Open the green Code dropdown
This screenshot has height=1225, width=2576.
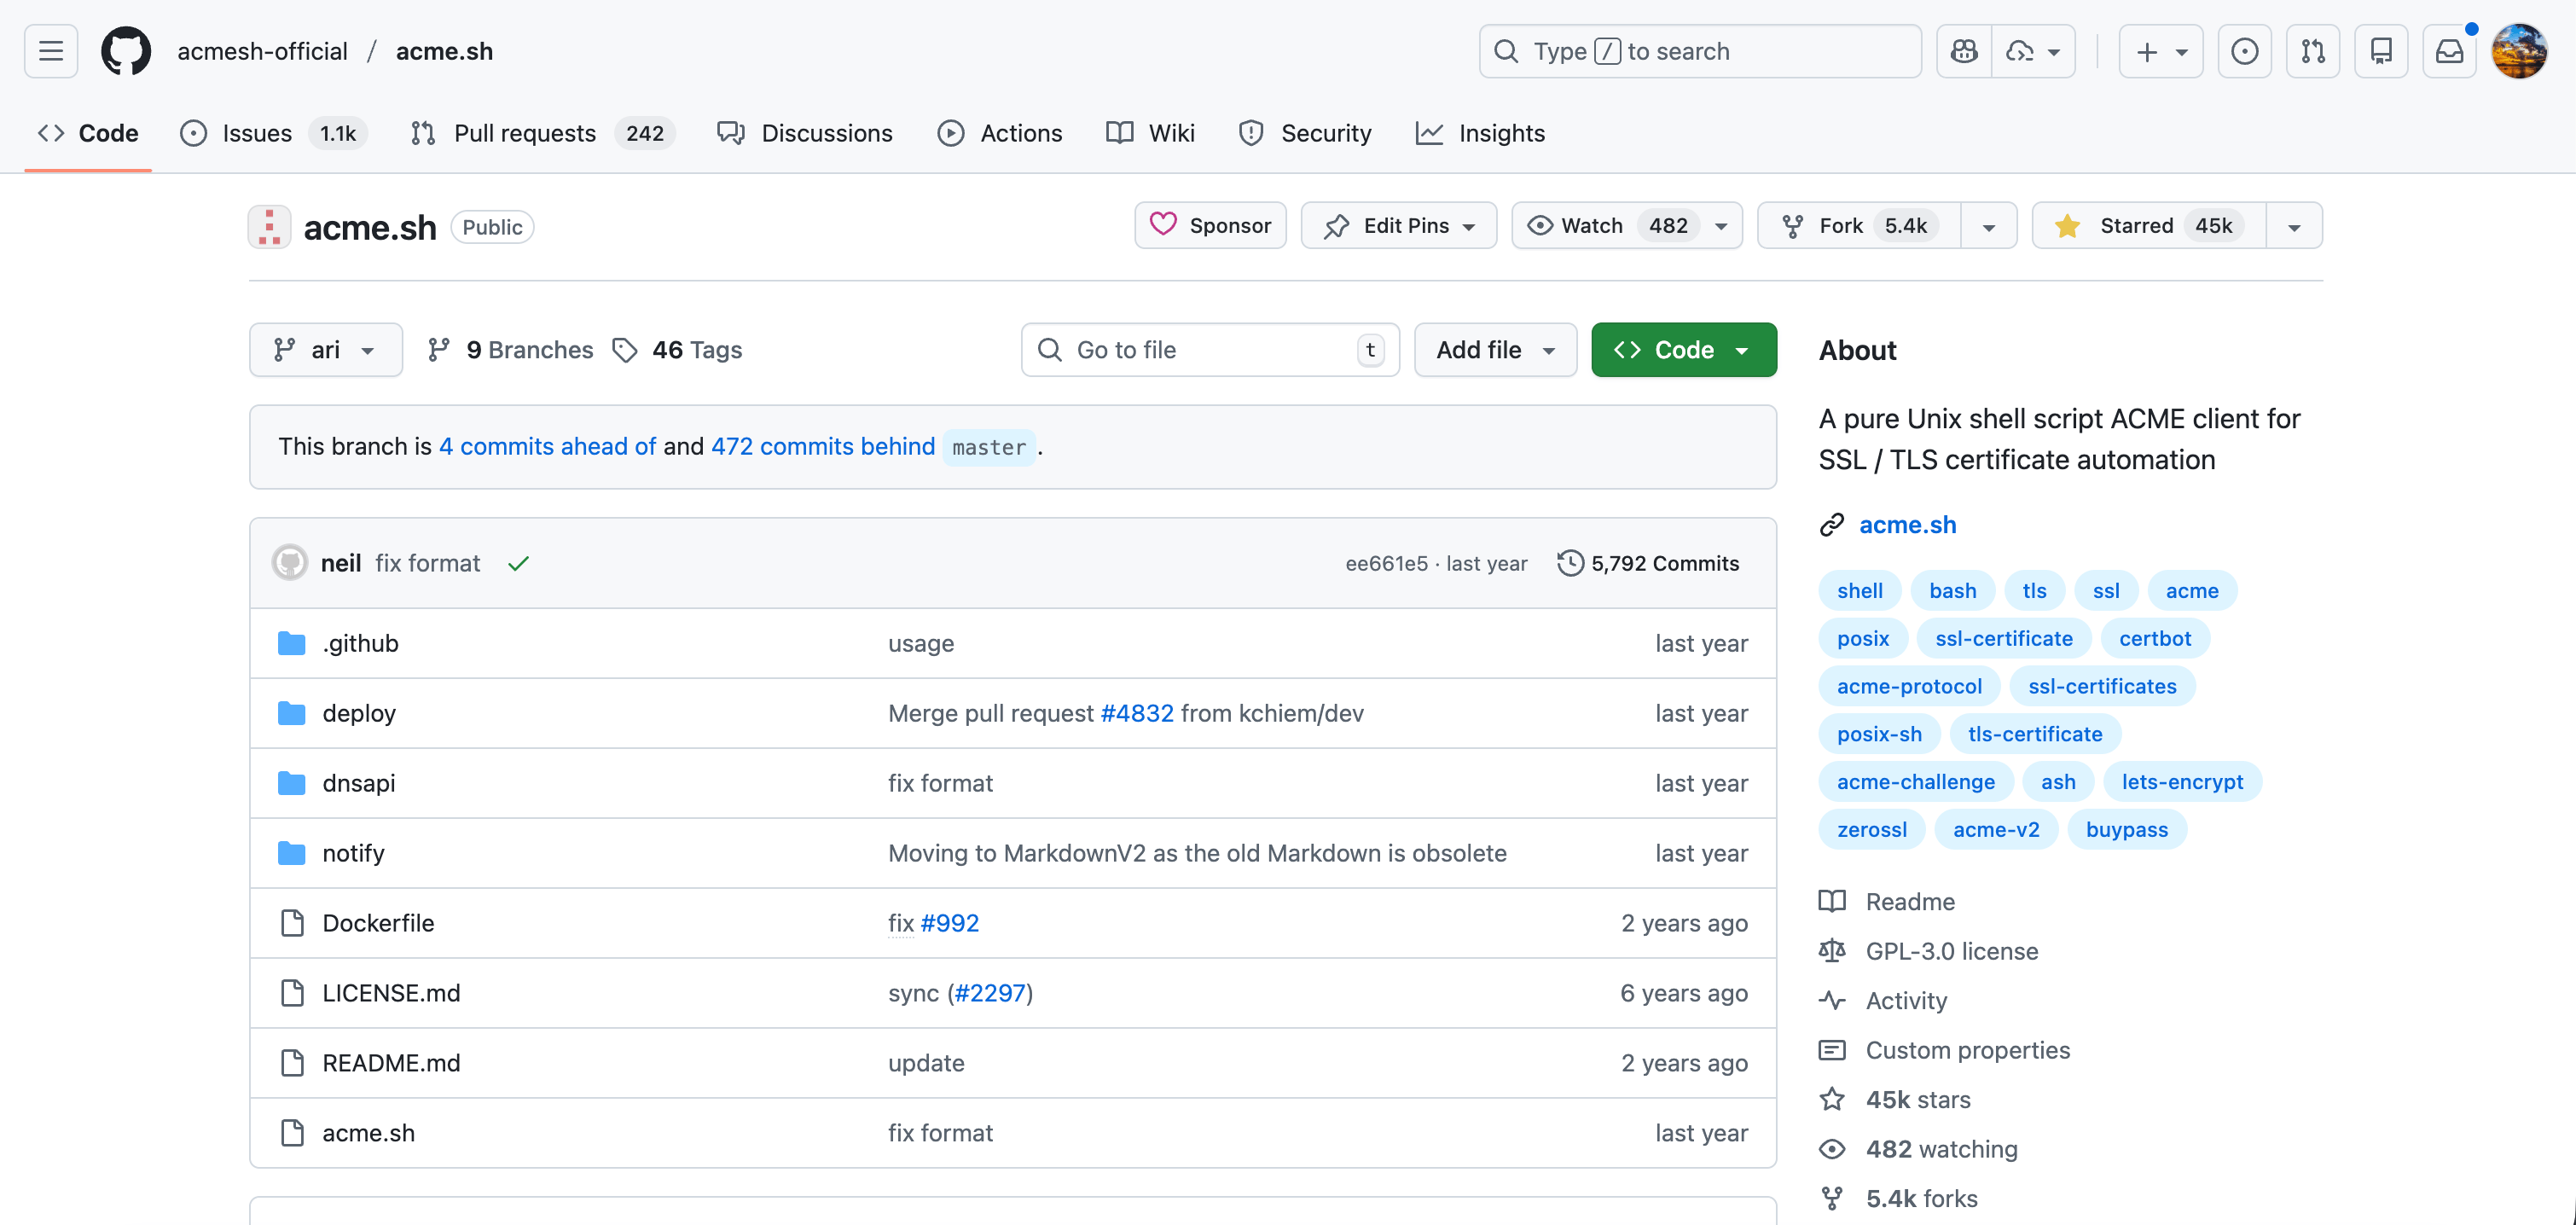pos(1683,350)
